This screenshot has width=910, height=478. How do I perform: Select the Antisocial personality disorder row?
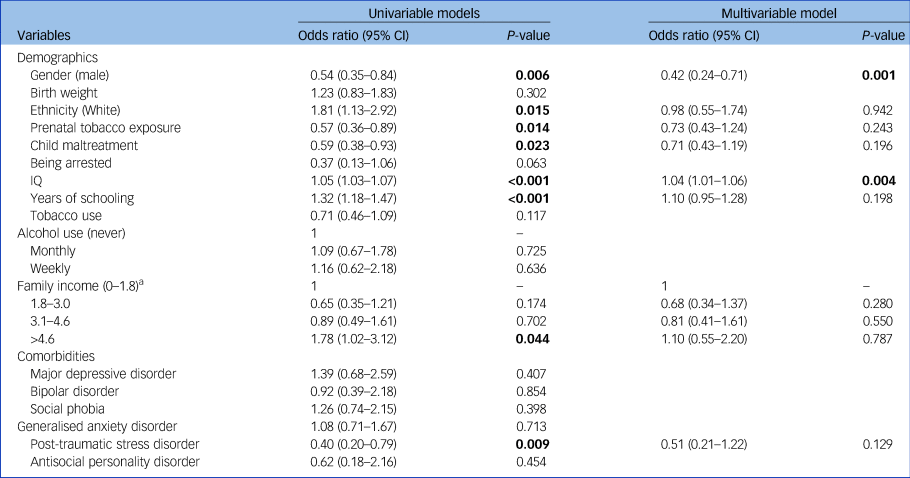(115, 460)
